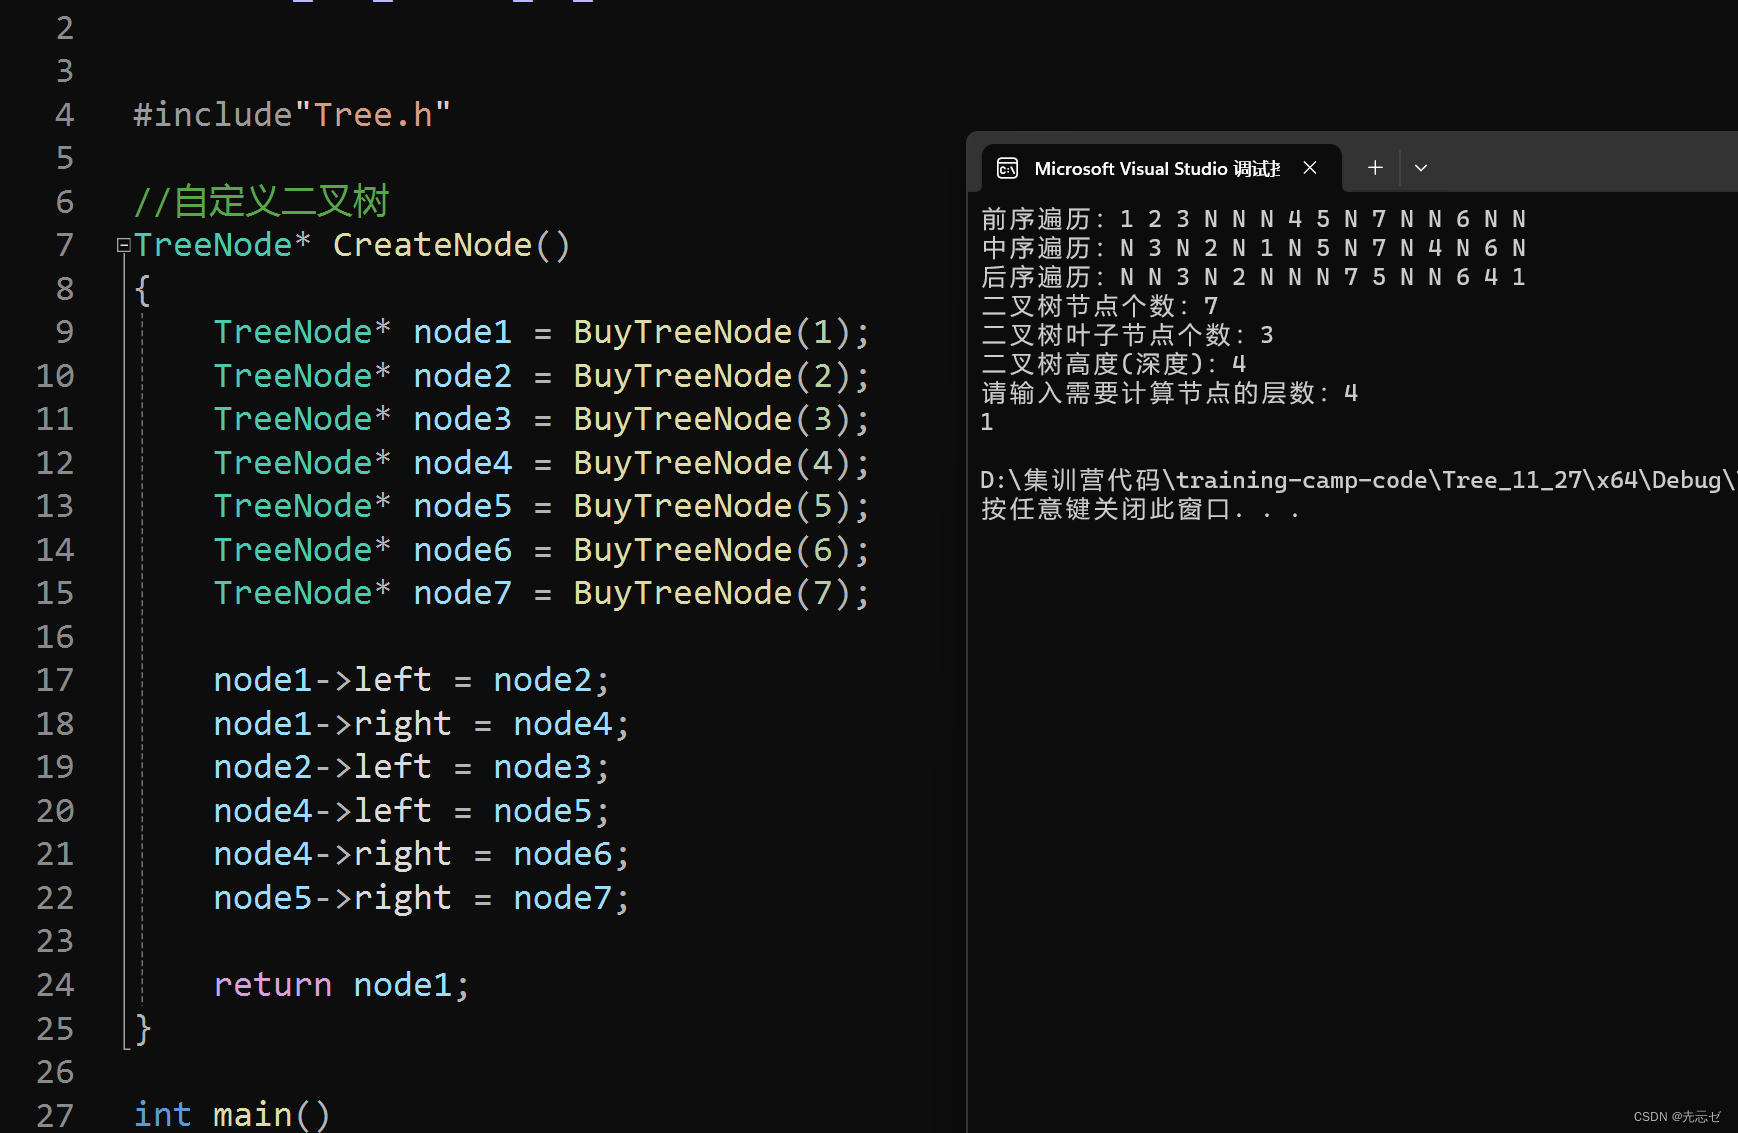Click node6 declaration on line 14
The height and width of the screenshot is (1133, 1738).
click(x=462, y=550)
